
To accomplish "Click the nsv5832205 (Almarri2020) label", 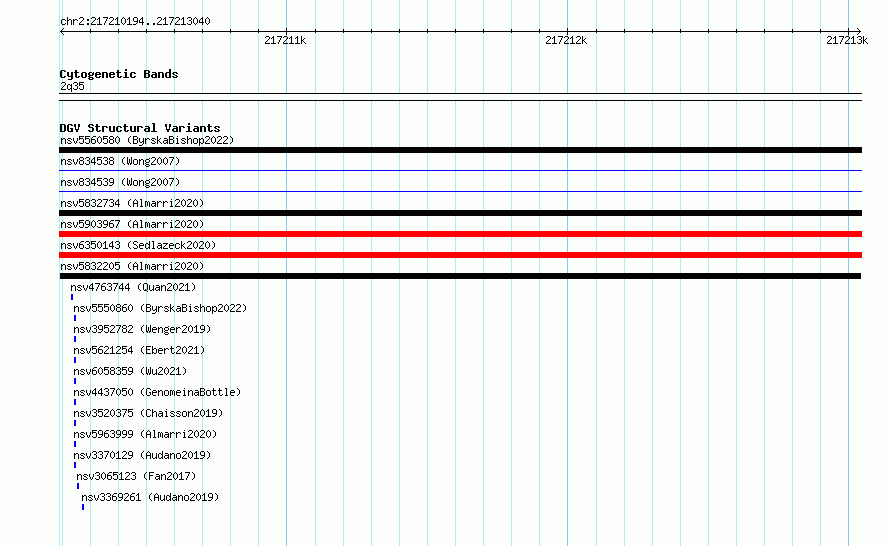I will point(132,266).
